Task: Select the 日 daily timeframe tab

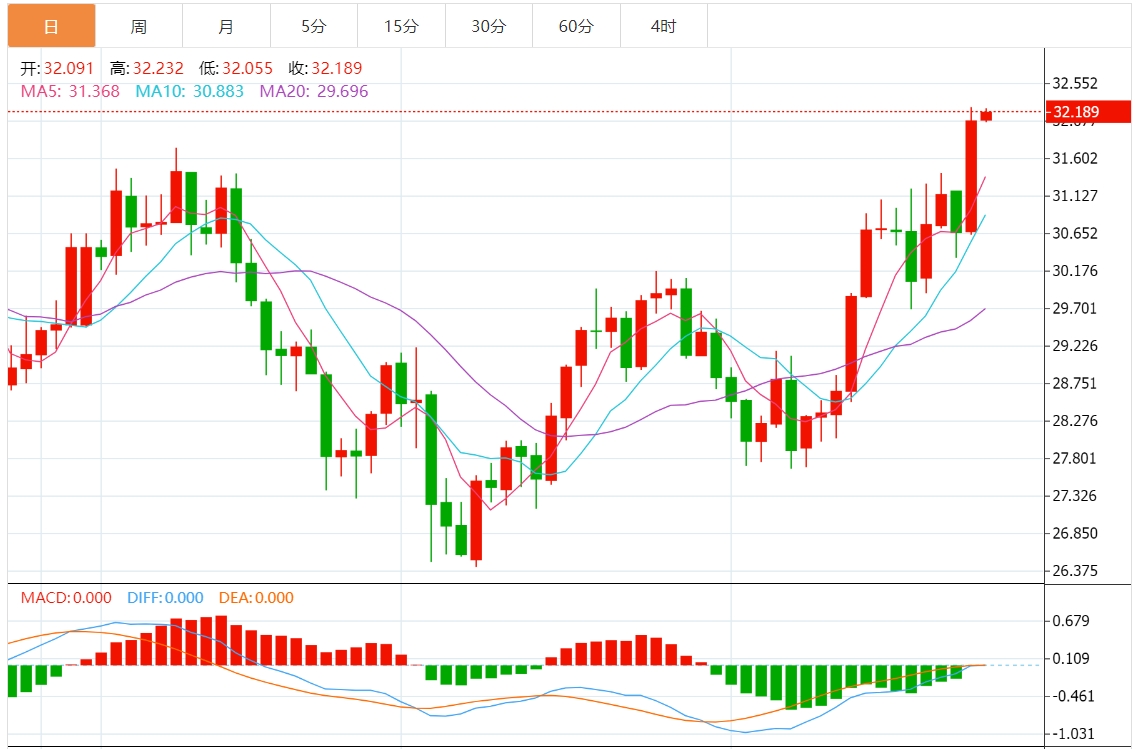Action: 52,26
